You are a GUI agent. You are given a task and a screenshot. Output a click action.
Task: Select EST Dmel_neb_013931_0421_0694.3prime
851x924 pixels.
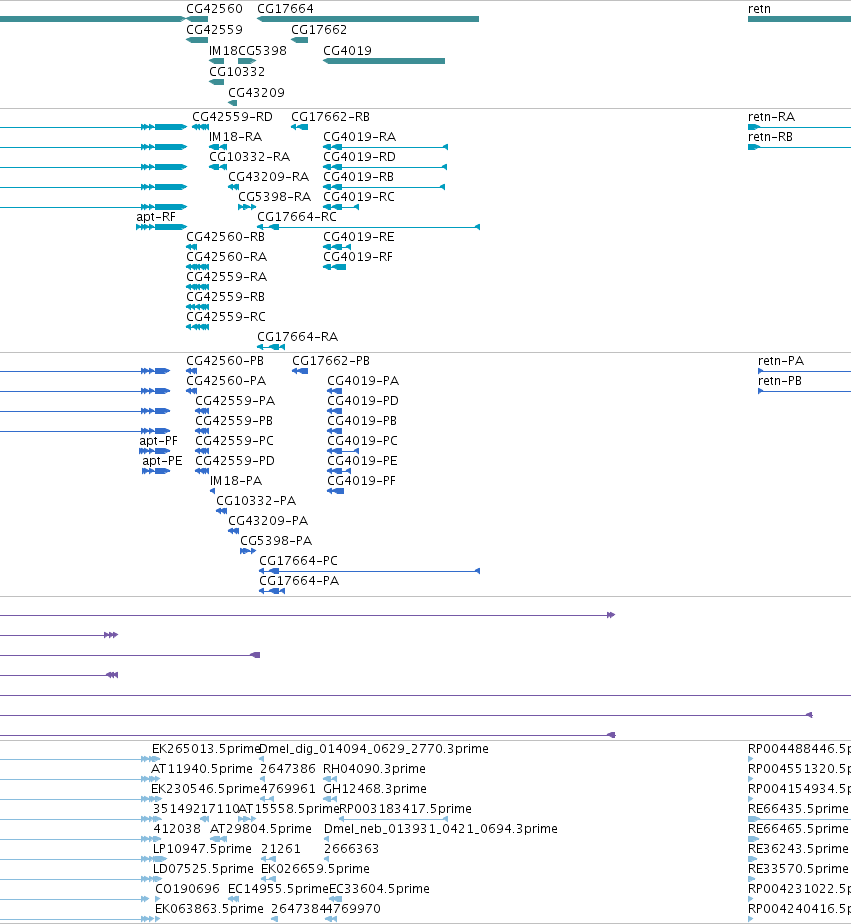coord(440,829)
